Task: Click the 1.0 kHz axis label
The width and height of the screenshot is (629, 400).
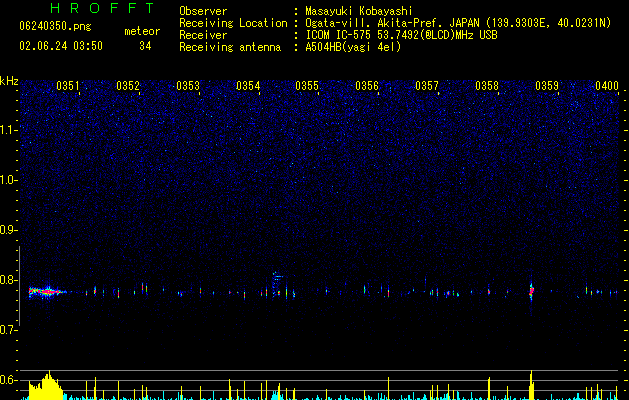Action: 9,180
